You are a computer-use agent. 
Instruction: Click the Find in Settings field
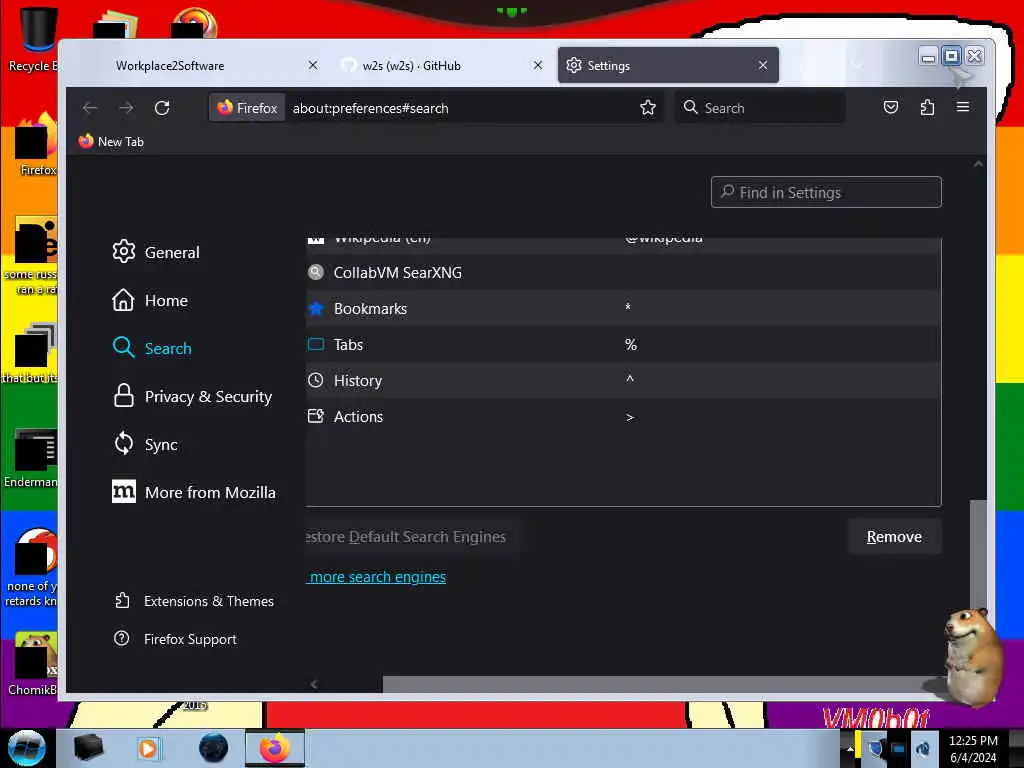[826, 192]
